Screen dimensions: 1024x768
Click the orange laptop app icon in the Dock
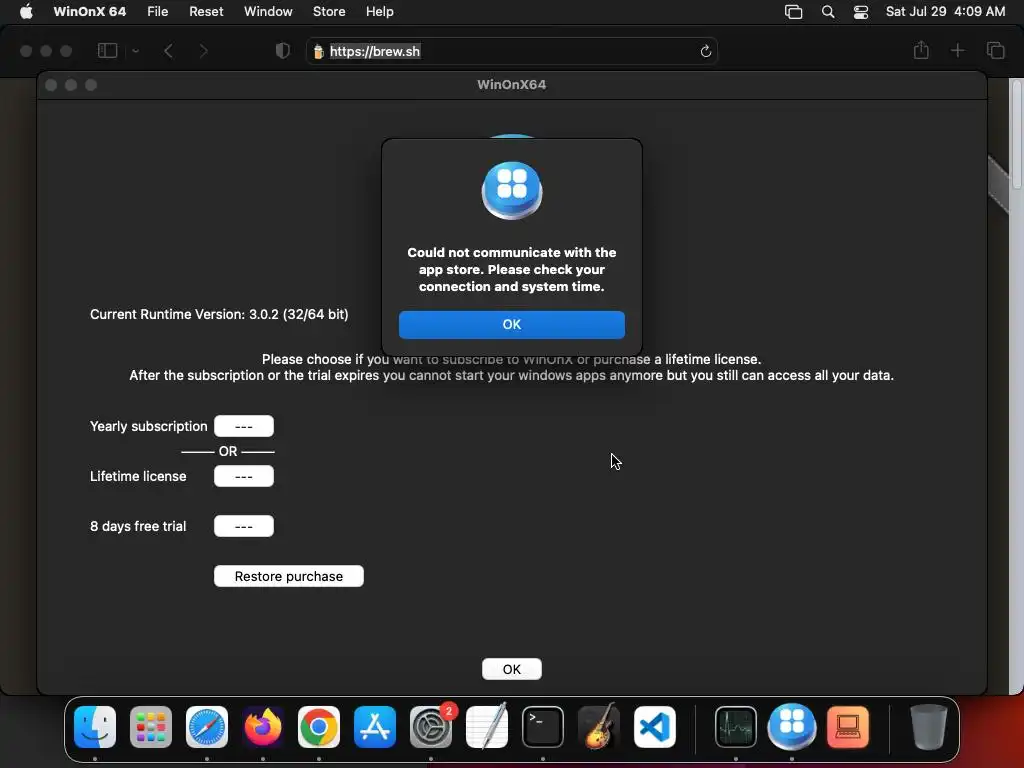click(x=848, y=727)
